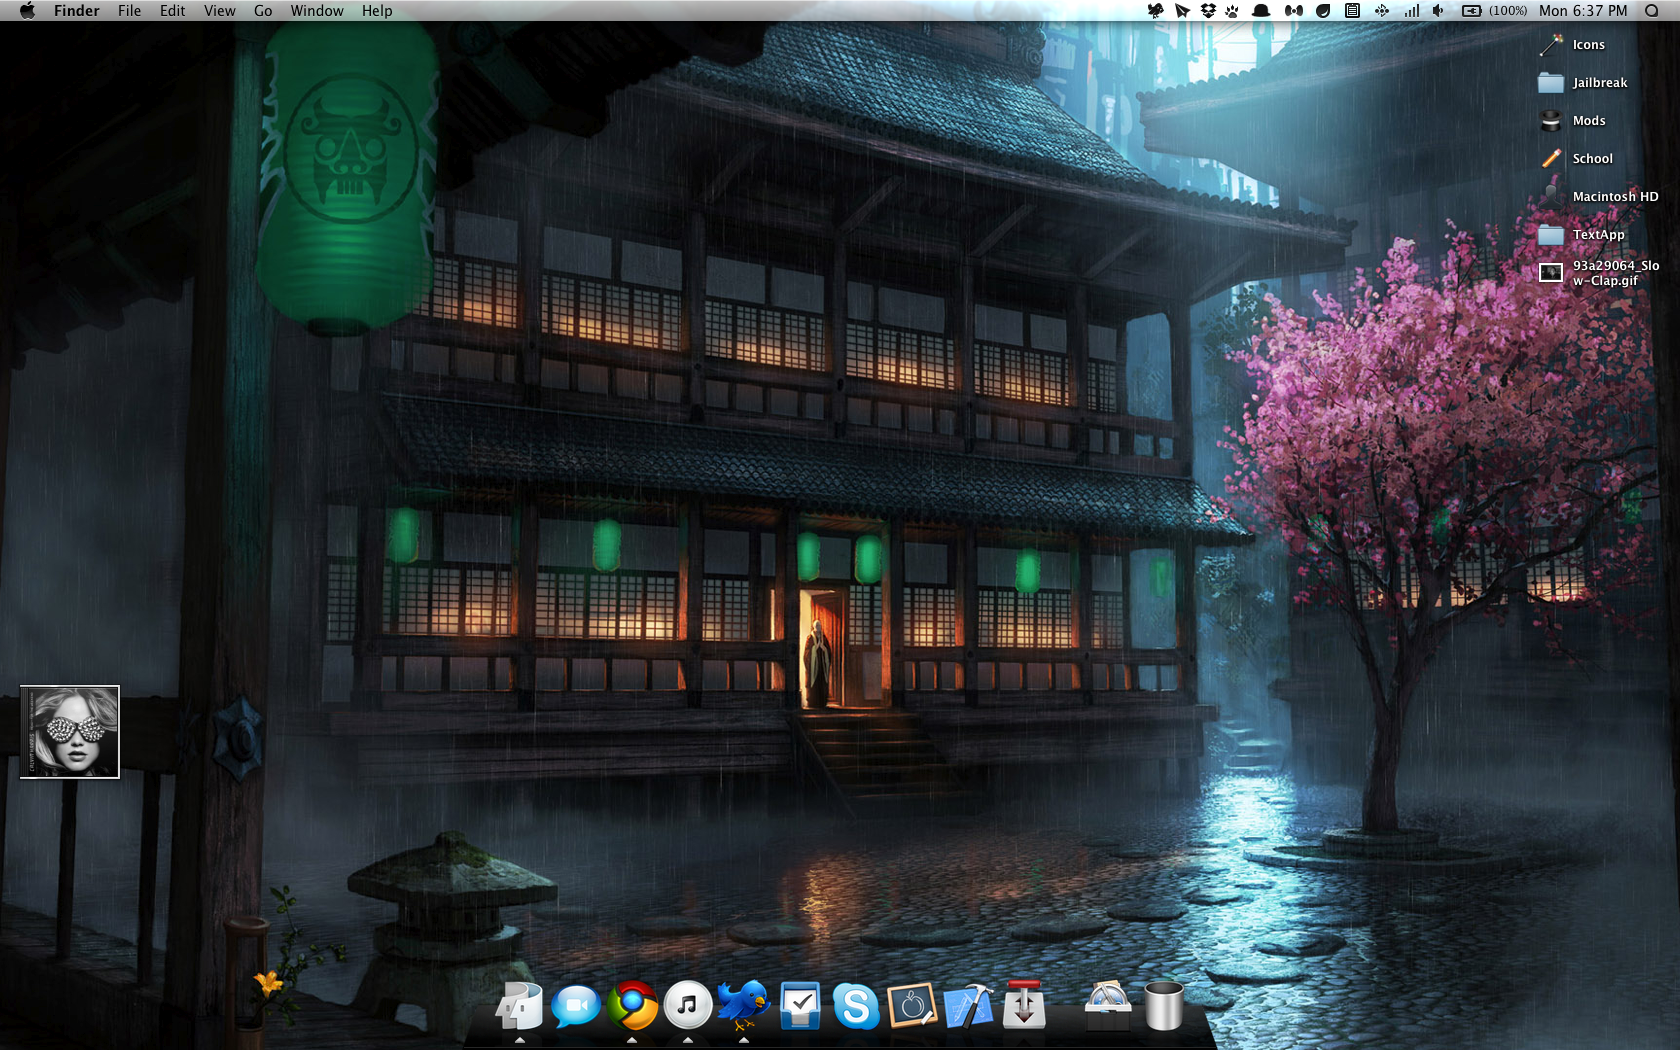The height and width of the screenshot is (1050, 1680).
Task: Open the Help menu
Action: 377,11
